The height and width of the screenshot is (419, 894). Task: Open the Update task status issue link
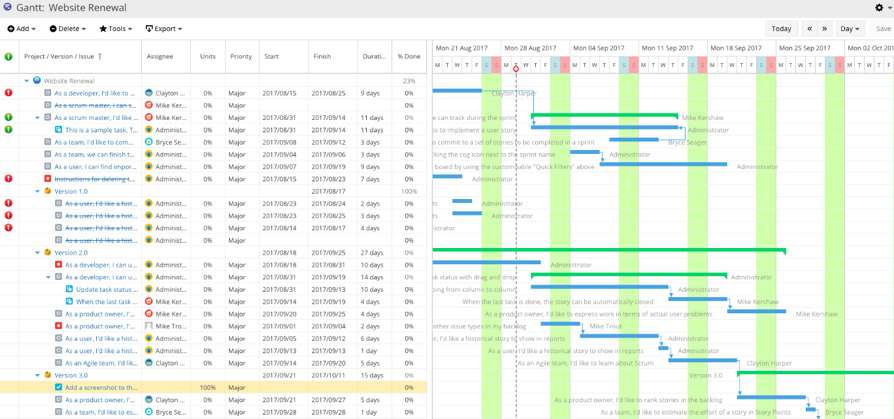coord(106,290)
